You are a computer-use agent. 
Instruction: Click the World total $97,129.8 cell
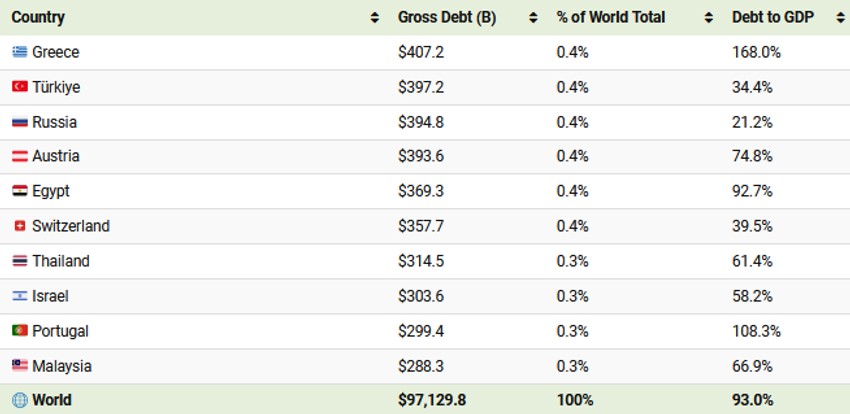click(432, 400)
